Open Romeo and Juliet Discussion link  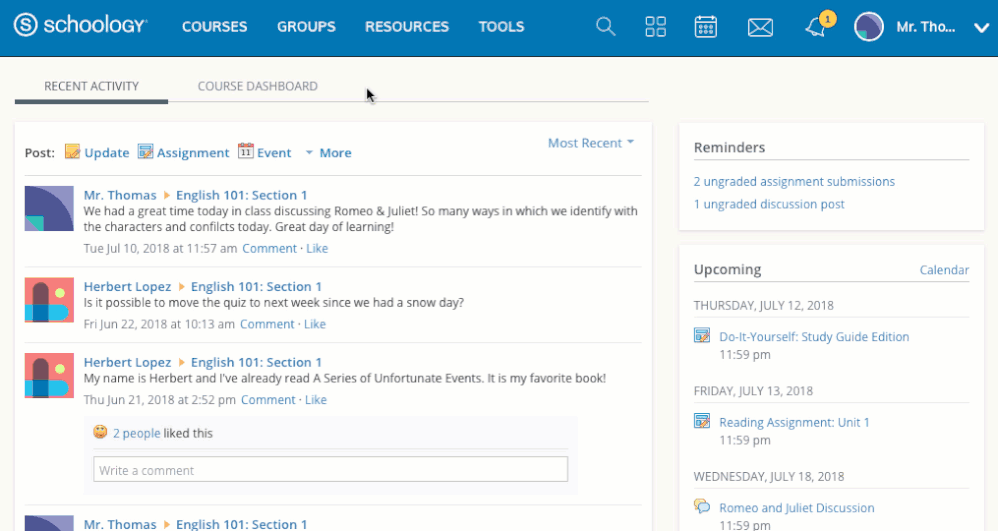click(x=797, y=507)
